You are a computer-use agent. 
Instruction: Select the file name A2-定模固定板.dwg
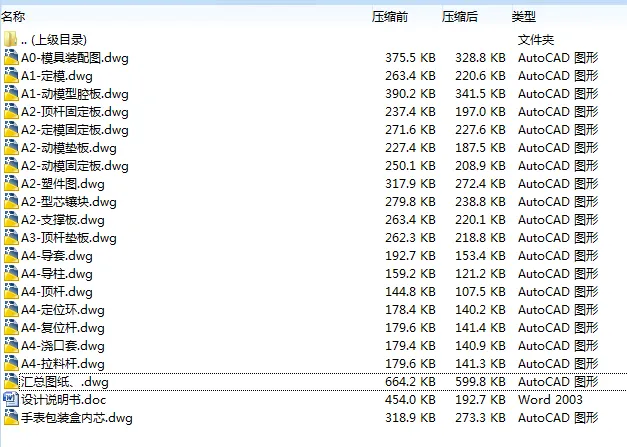(75, 130)
